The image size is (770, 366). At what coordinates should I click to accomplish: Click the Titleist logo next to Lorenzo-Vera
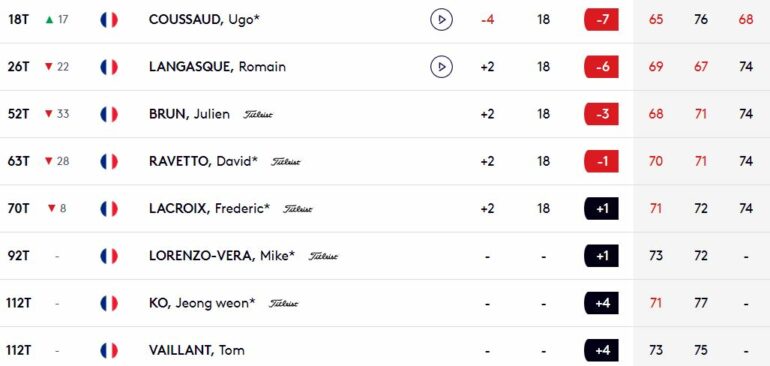click(x=323, y=256)
